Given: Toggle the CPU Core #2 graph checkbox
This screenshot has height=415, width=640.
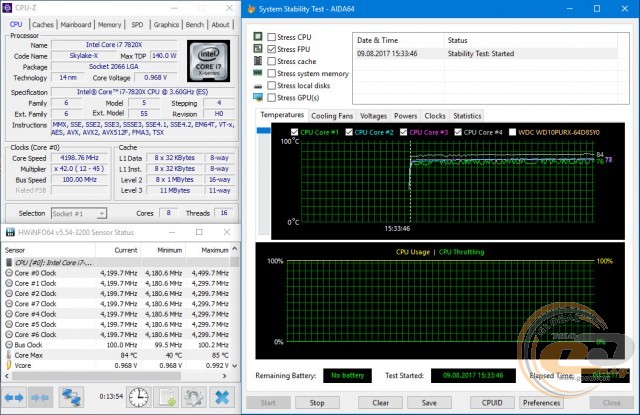Looking at the screenshot, I should [349, 132].
